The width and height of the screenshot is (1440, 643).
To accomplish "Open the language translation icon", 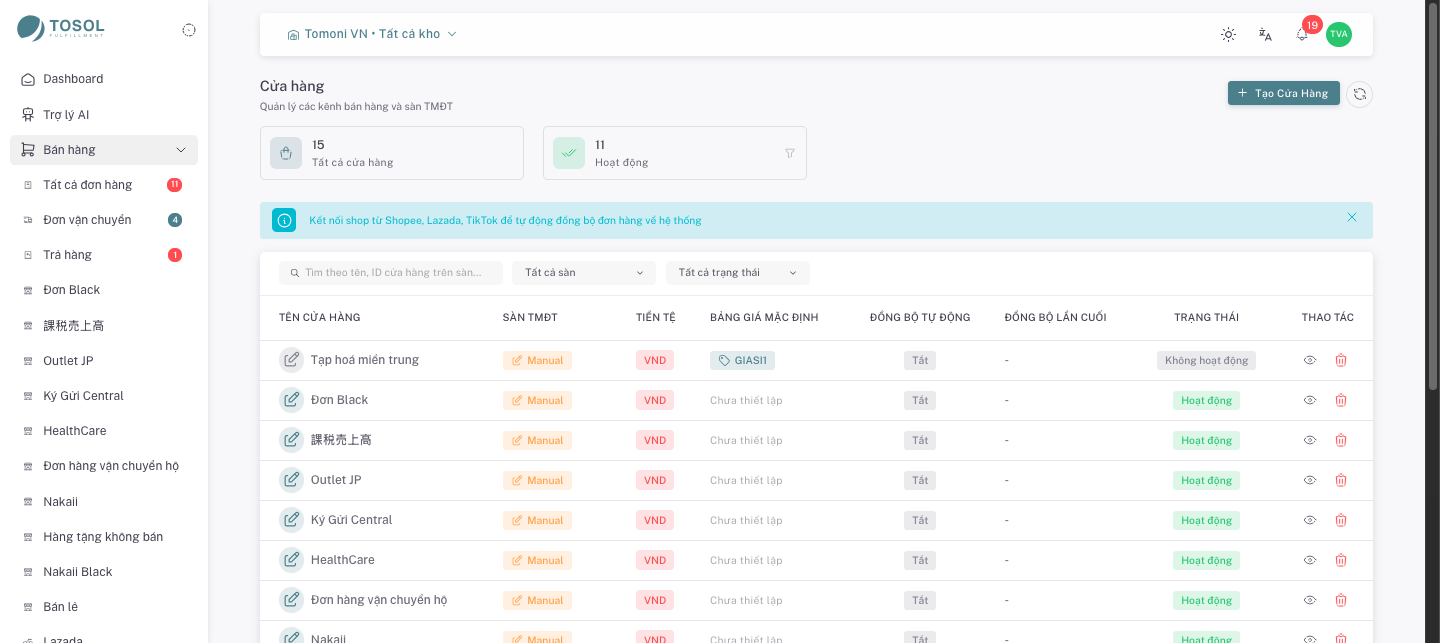I will click(1265, 34).
